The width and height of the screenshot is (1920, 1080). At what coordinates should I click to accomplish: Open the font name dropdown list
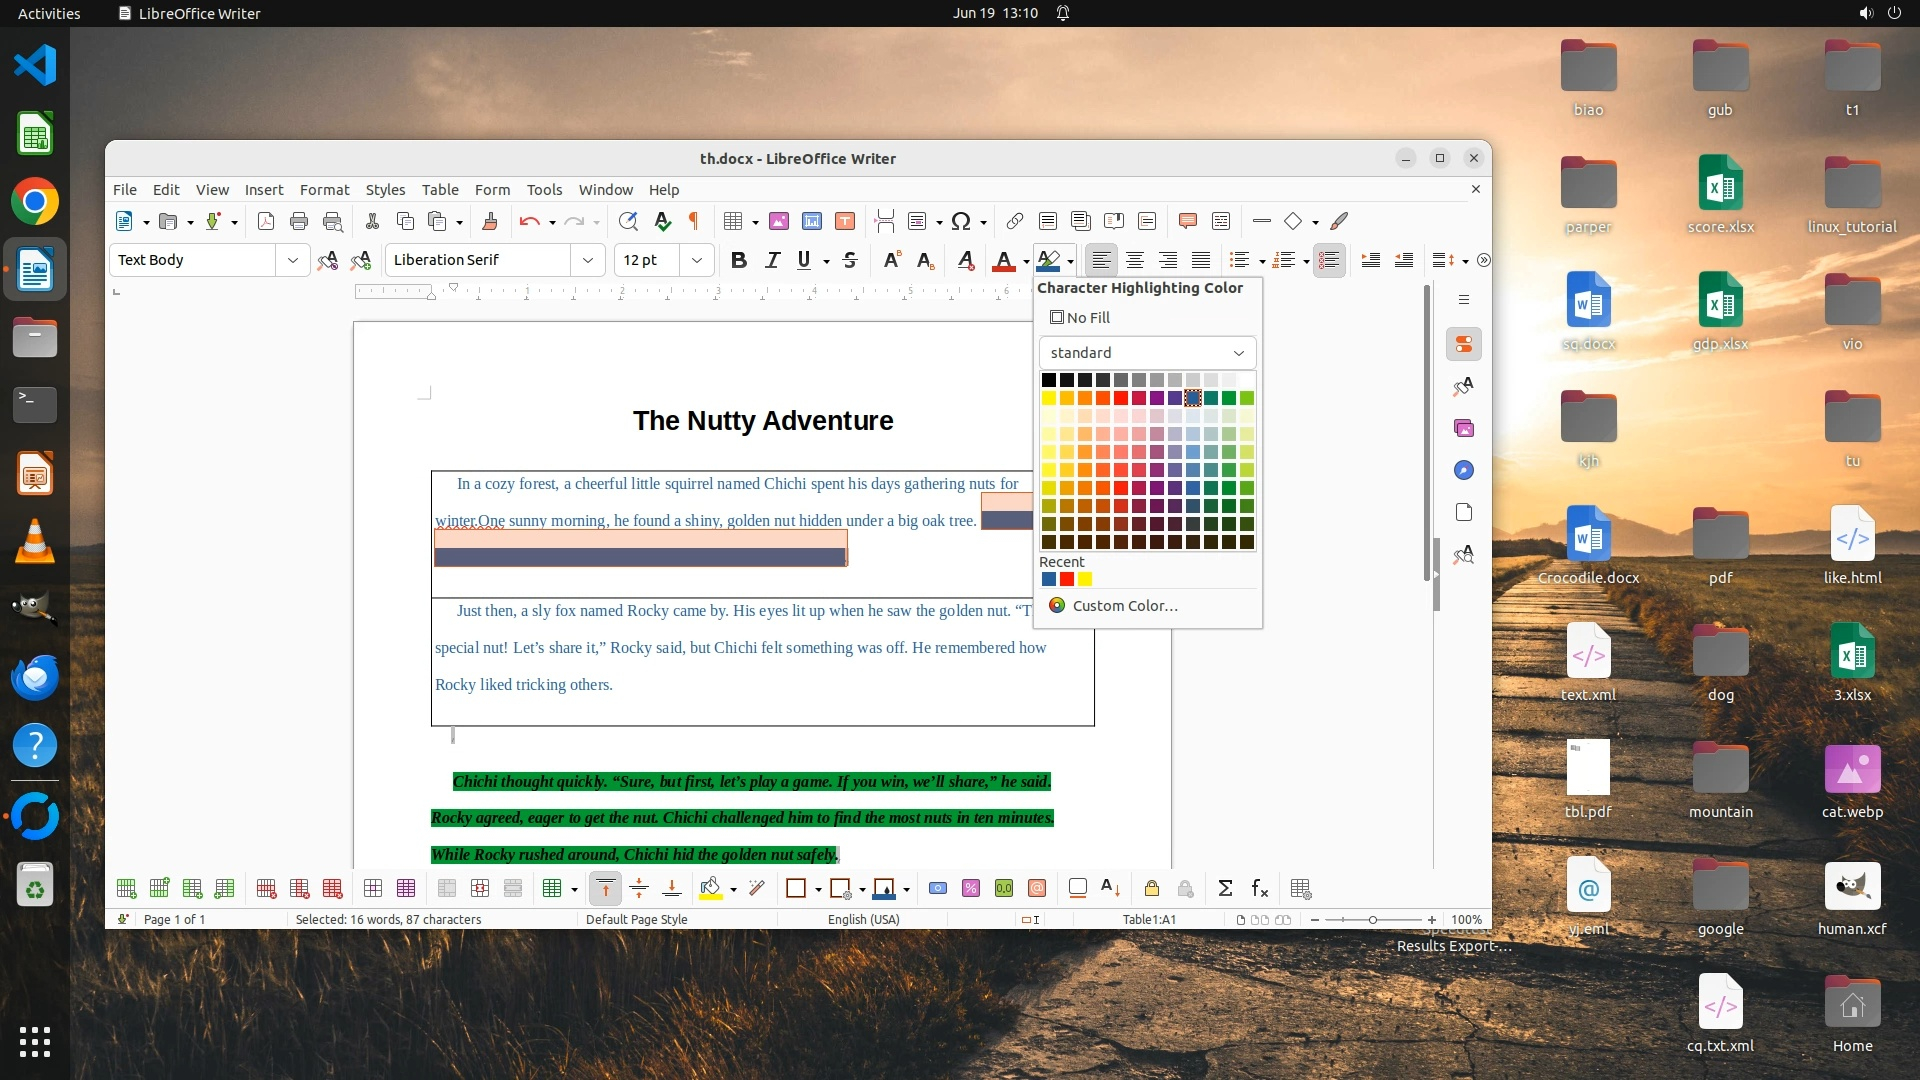pyautogui.click(x=588, y=260)
